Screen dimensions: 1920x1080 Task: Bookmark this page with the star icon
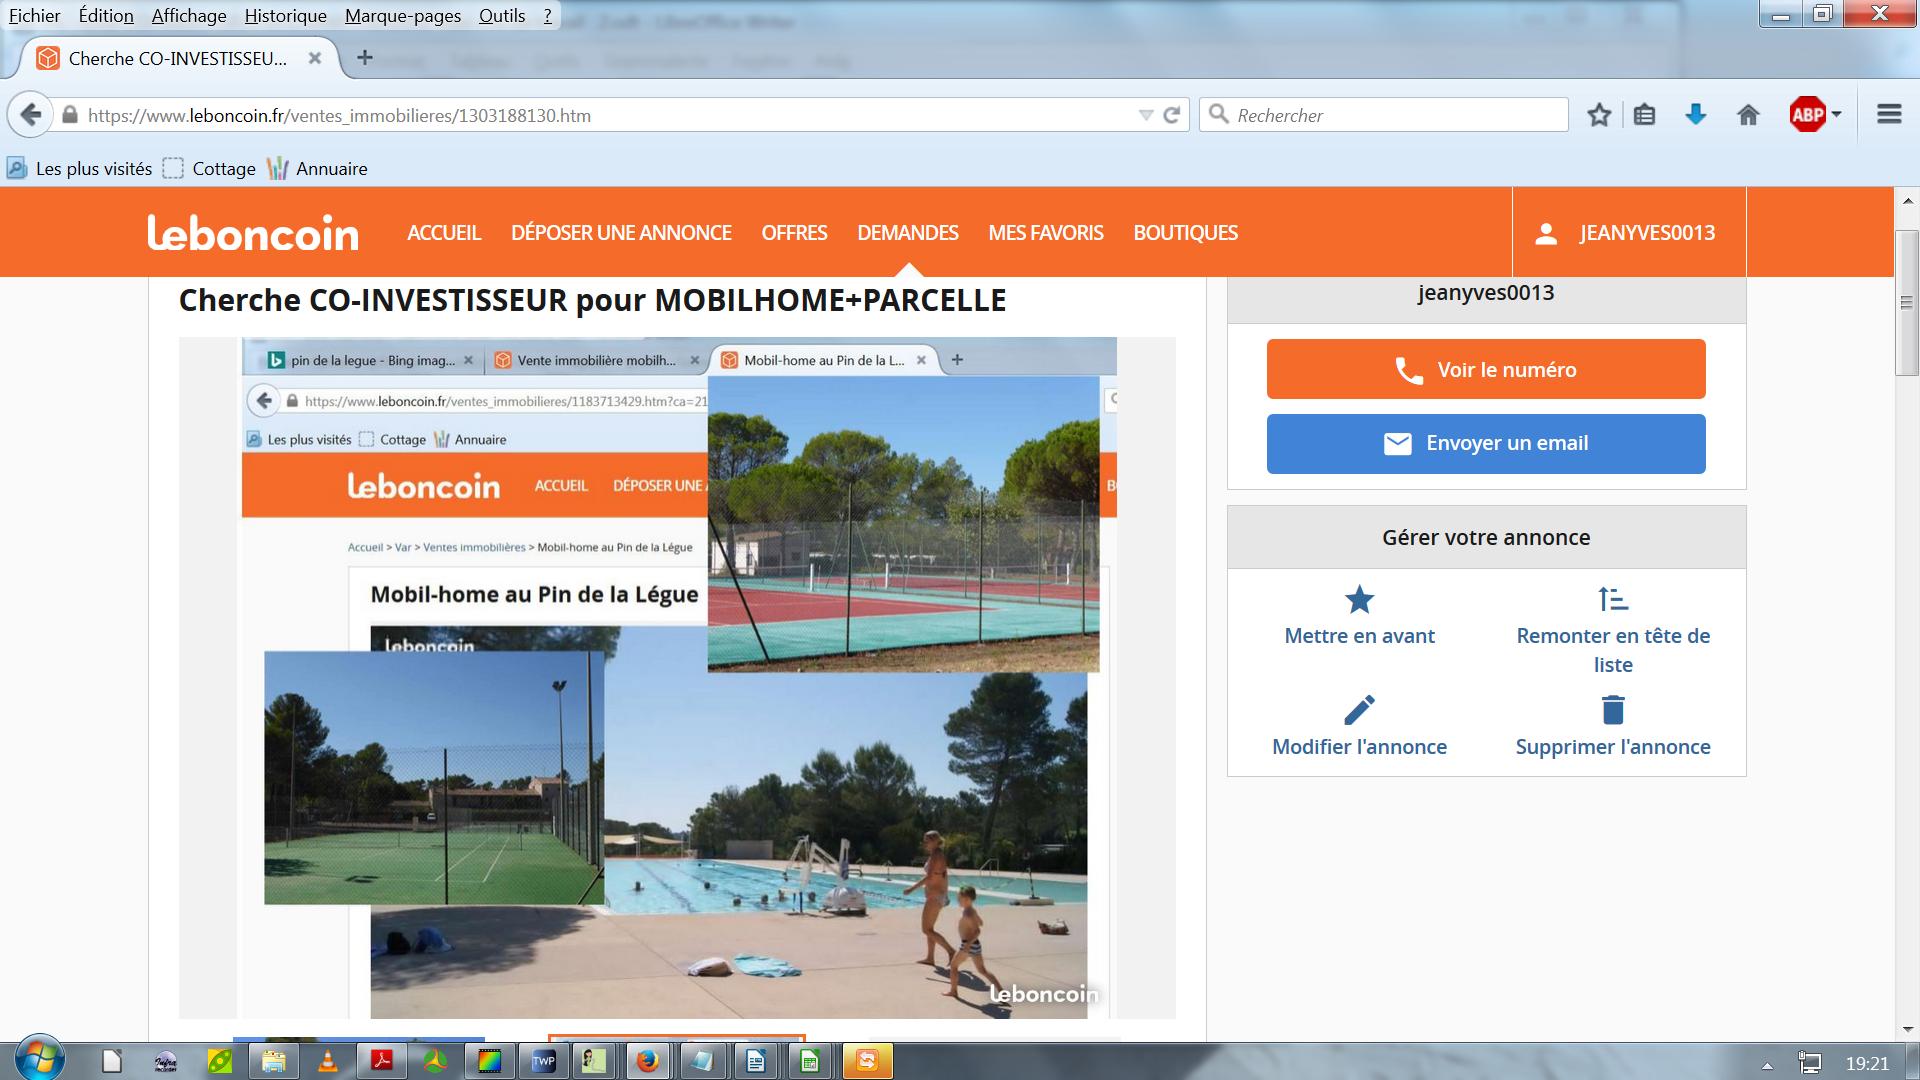pyautogui.click(x=1599, y=115)
